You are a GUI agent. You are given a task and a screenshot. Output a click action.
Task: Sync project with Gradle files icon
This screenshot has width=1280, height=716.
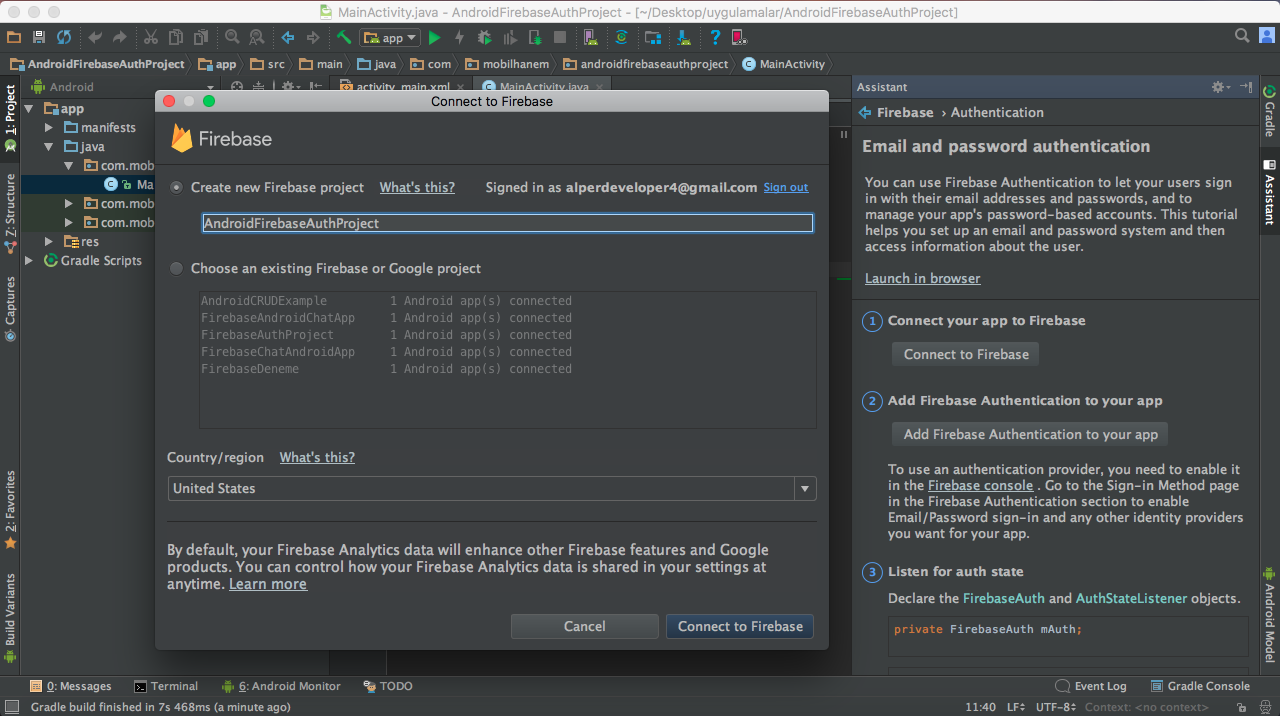coord(622,38)
